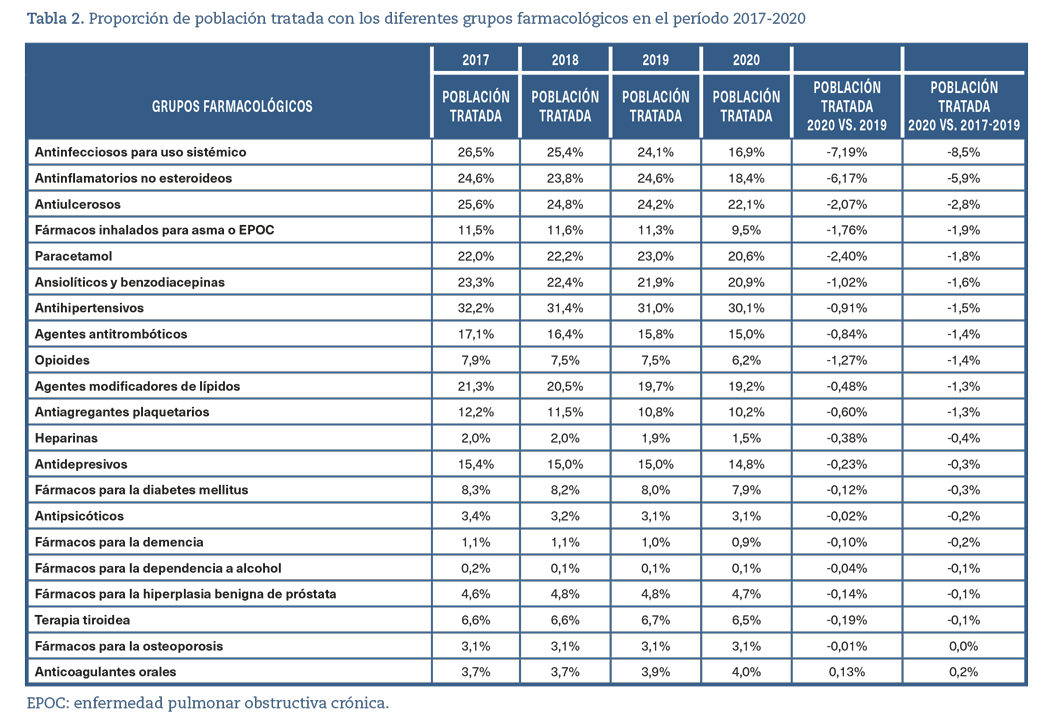Select Agentes antitrombóticos 2017 value 17,1%
Viewport: 1044px width, 717px height.
[x=475, y=334]
